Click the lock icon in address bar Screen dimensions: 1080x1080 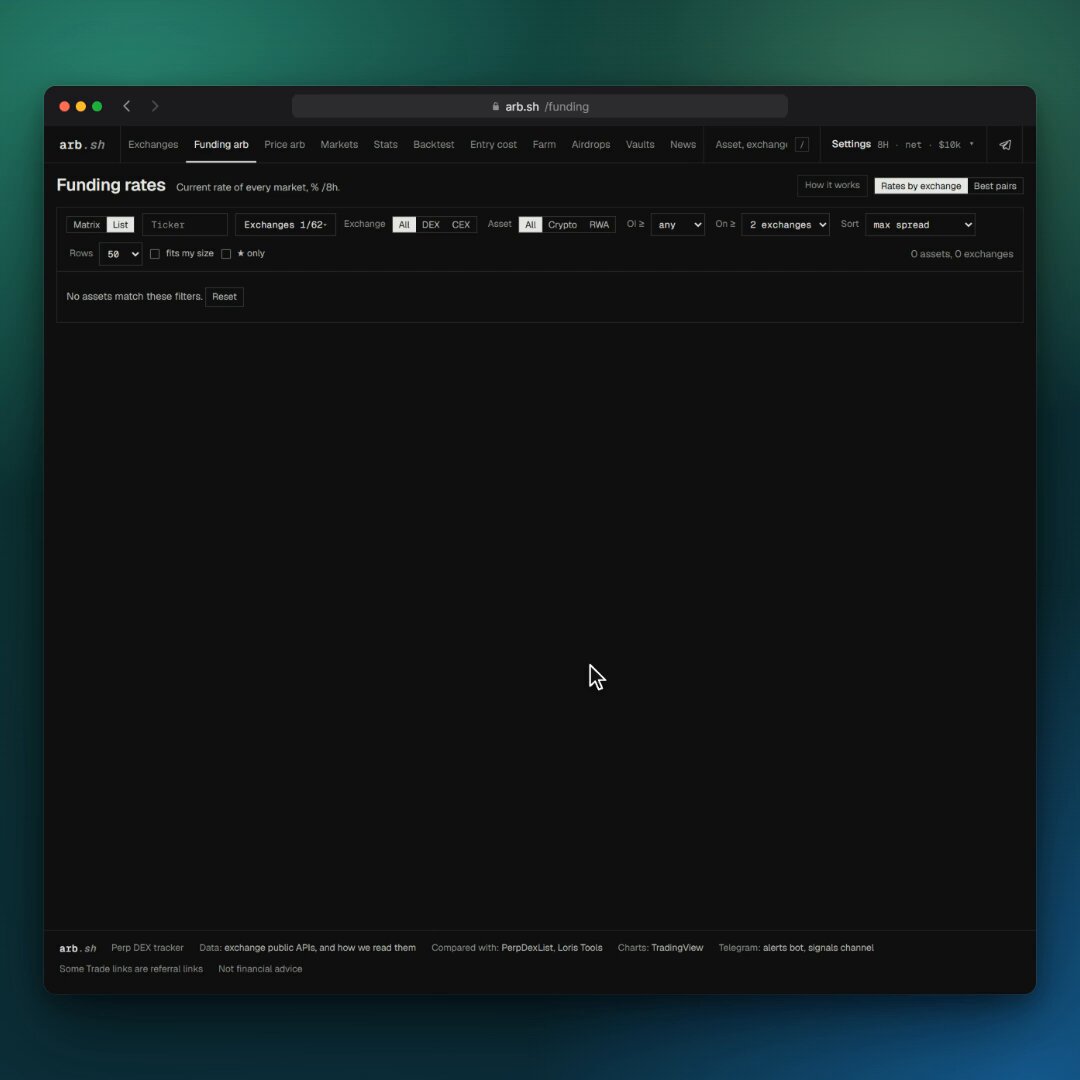tap(495, 106)
